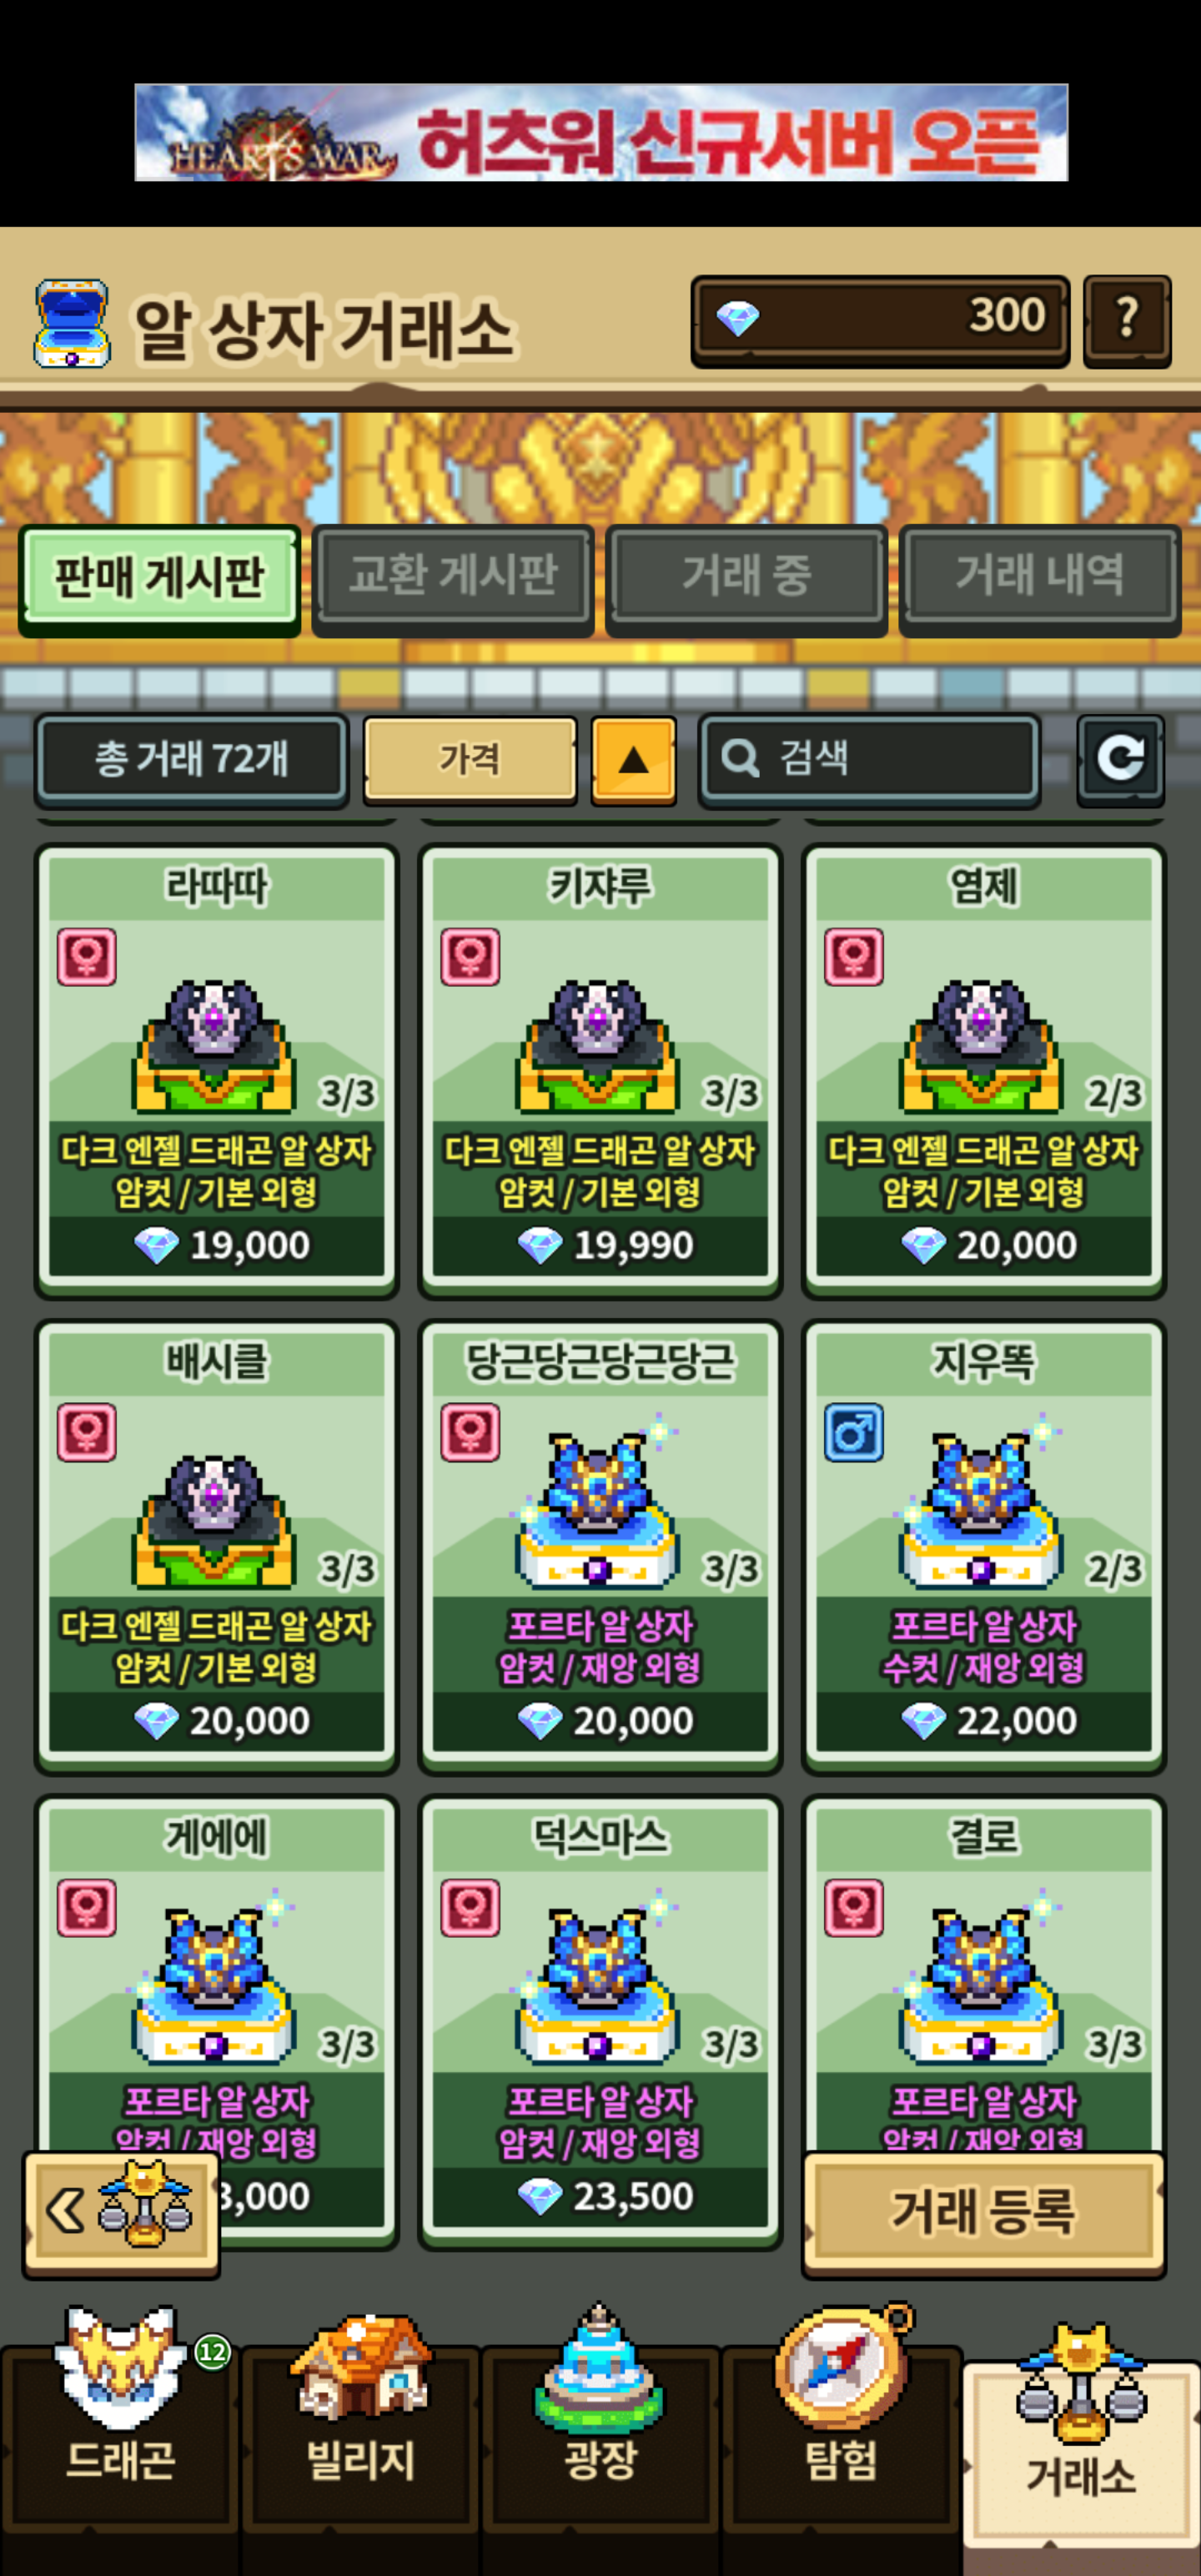Select 지우똑's male 포르타 egg box listing
Image resolution: width=1201 pixels, height=2576 pixels.
coord(984,1546)
